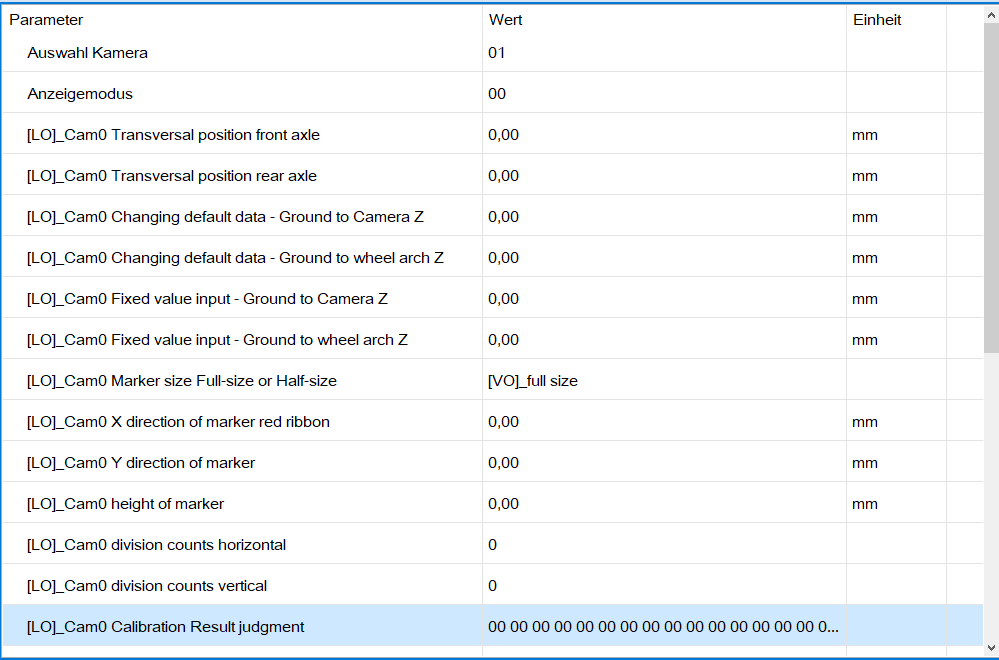Select X direction of marker red ribbon row
This screenshot has width=999, height=660.
(178, 422)
